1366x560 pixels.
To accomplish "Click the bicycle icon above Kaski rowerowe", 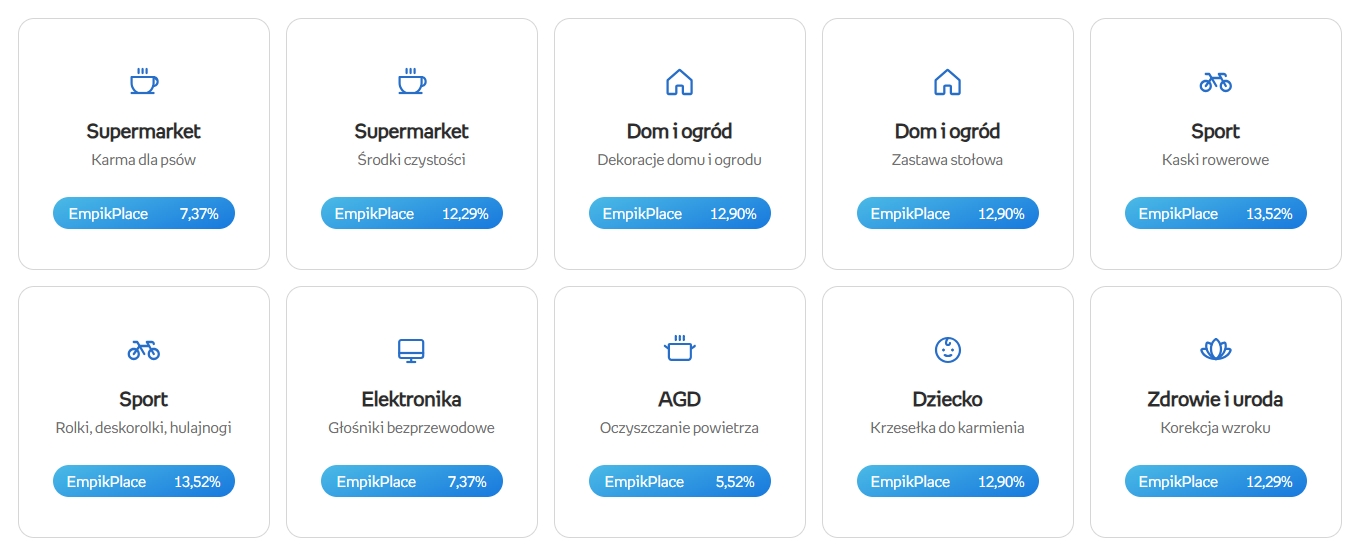I will (x=1216, y=82).
